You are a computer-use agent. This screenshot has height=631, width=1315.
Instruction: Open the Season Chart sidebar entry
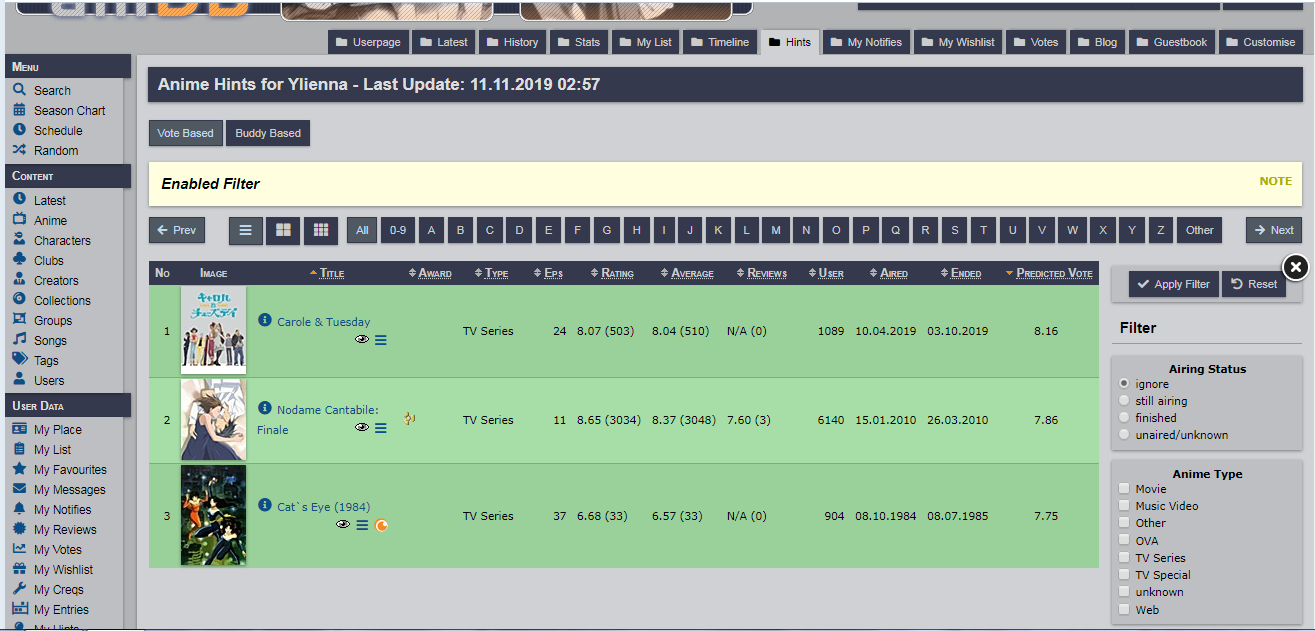click(x=69, y=110)
